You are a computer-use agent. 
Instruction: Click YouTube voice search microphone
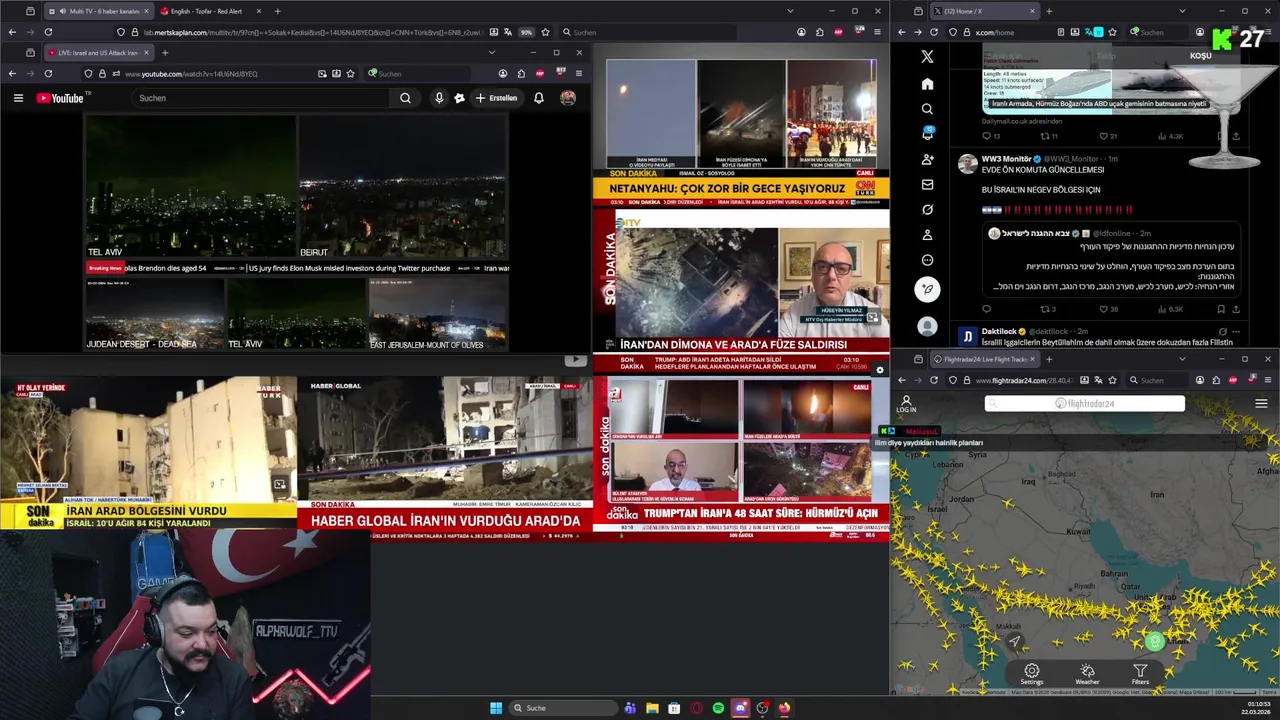coord(438,98)
